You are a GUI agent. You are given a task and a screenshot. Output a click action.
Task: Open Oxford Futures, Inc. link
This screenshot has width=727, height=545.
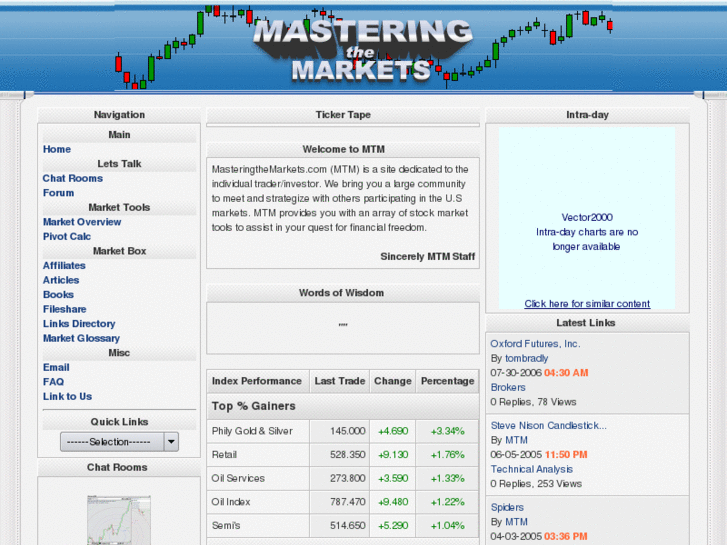click(536, 344)
